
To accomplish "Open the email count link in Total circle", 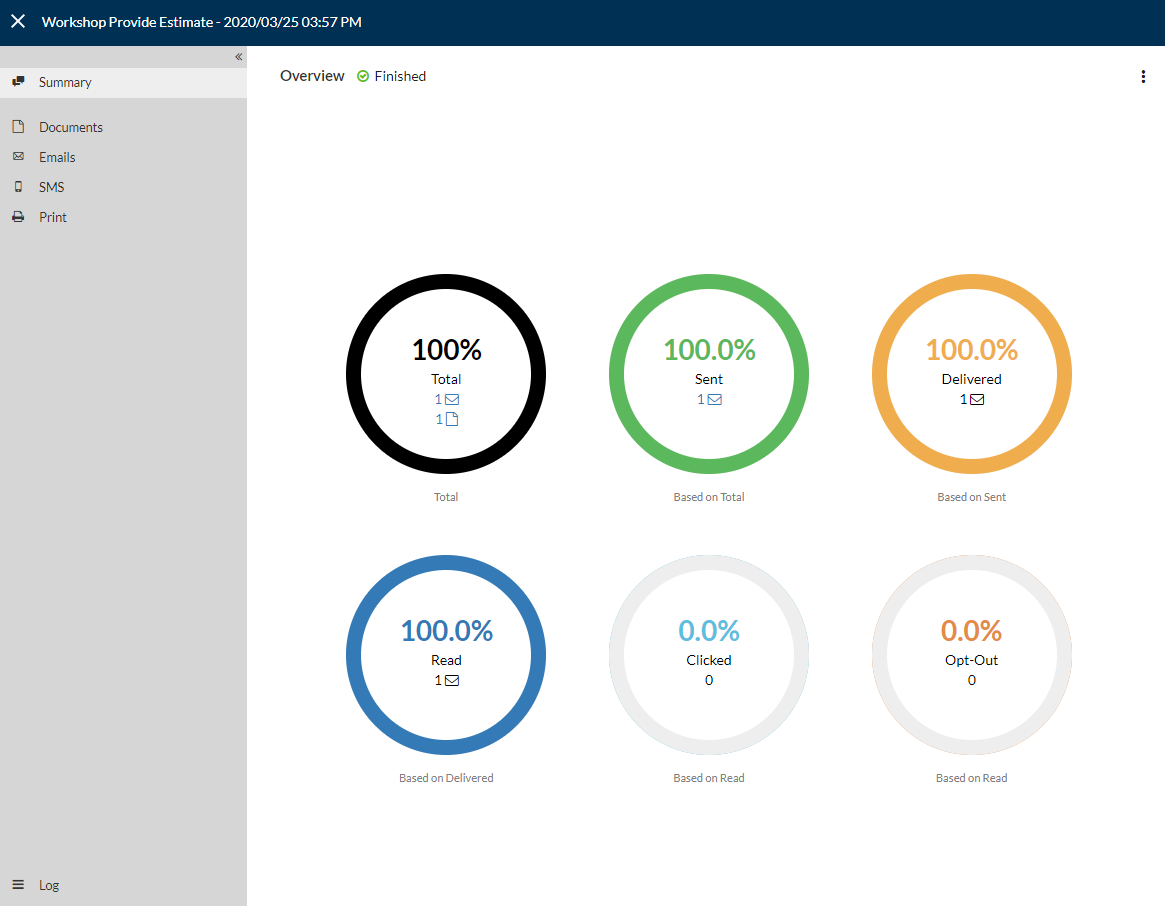I will pyautogui.click(x=447, y=399).
